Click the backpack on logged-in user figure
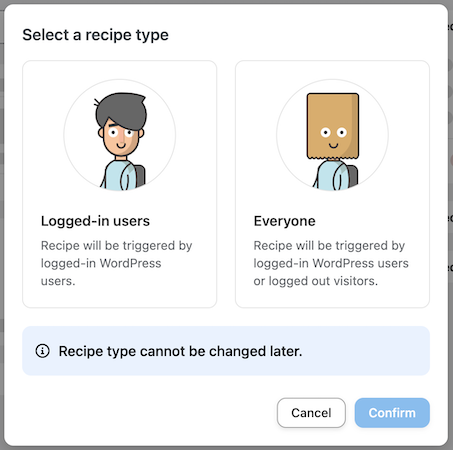Screen dimensions: 453x450 coord(140,175)
